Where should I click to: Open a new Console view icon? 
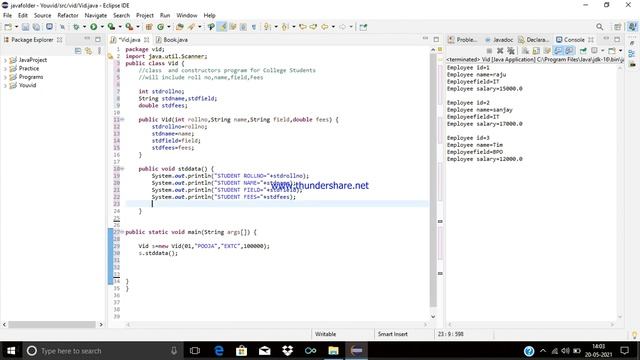coord(612,51)
